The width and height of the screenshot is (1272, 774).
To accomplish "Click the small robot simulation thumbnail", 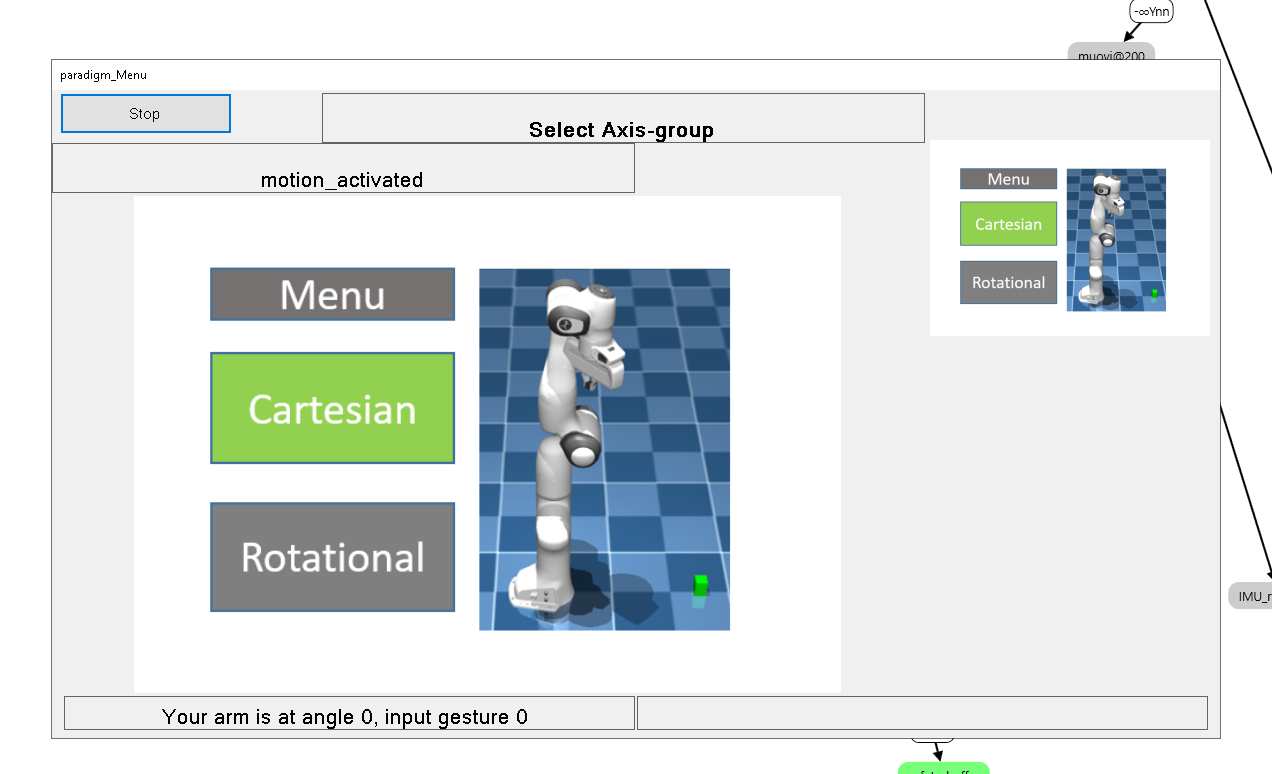I will pyautogui.click(x=1116, y=240).
